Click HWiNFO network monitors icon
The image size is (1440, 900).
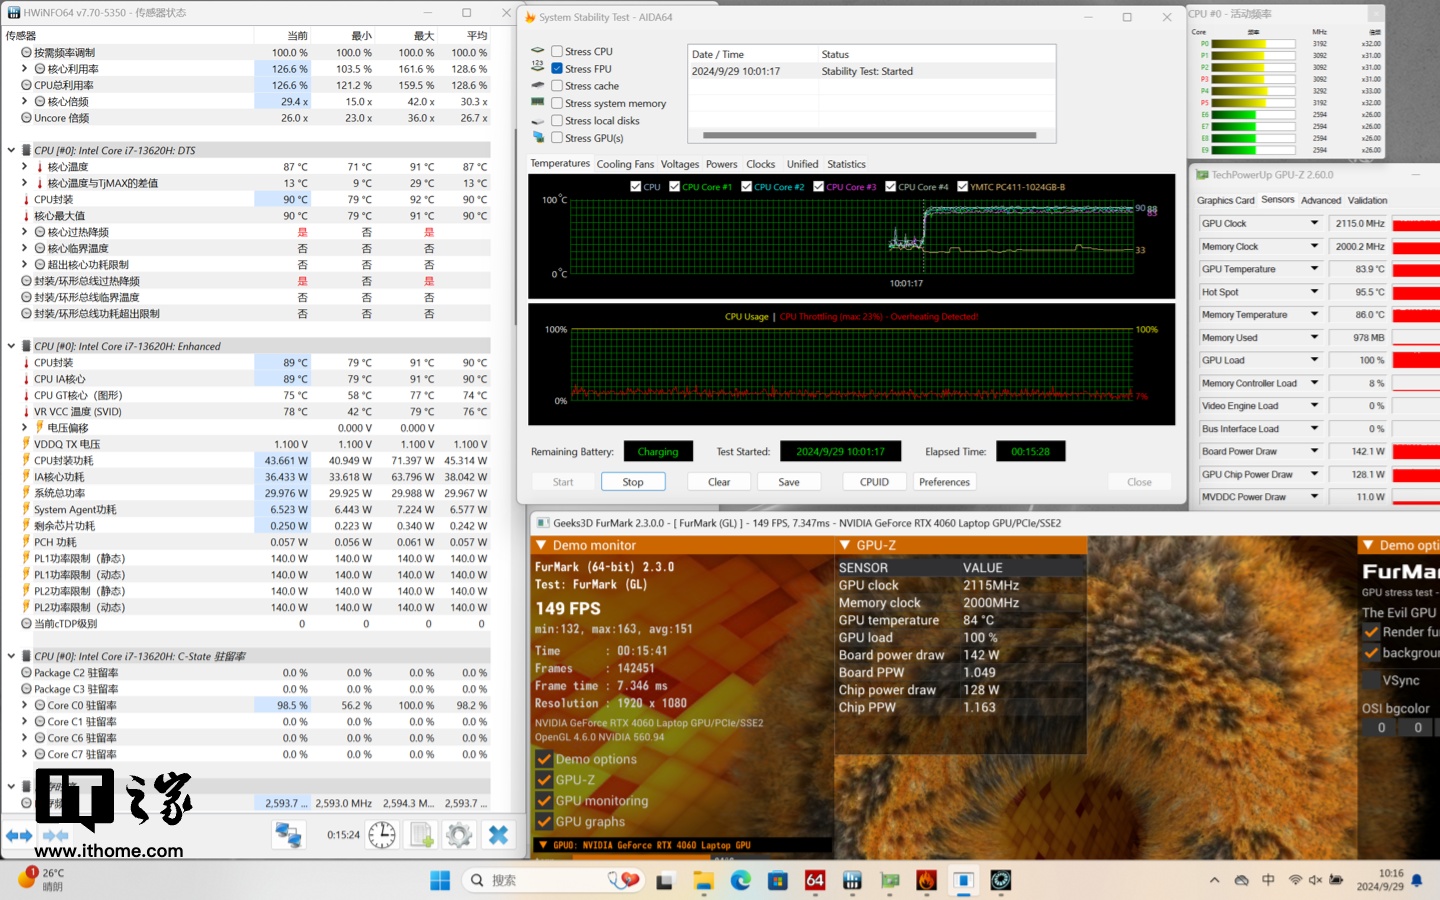pyautogui.click(x=289, y=834)
